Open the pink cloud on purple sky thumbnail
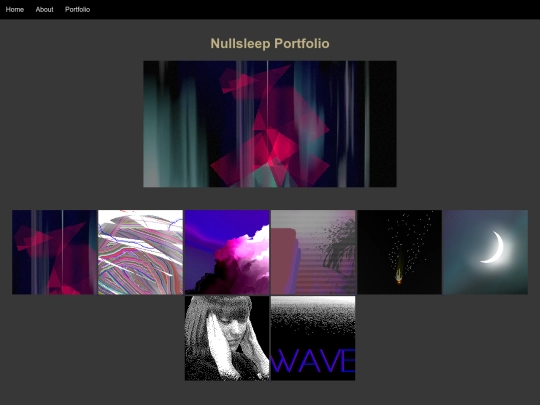 (227, 252)
